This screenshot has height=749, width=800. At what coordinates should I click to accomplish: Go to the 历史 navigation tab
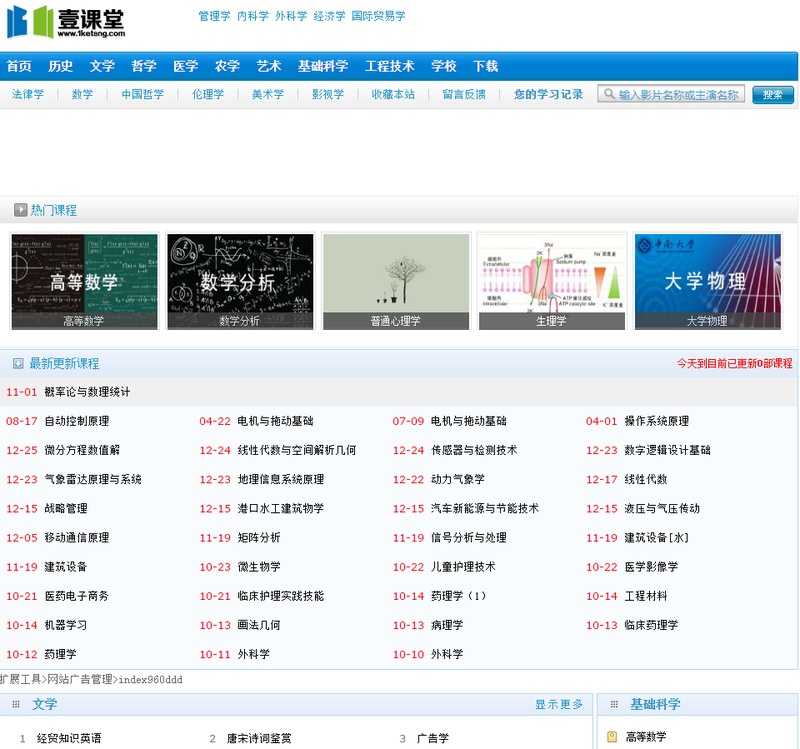61,66
